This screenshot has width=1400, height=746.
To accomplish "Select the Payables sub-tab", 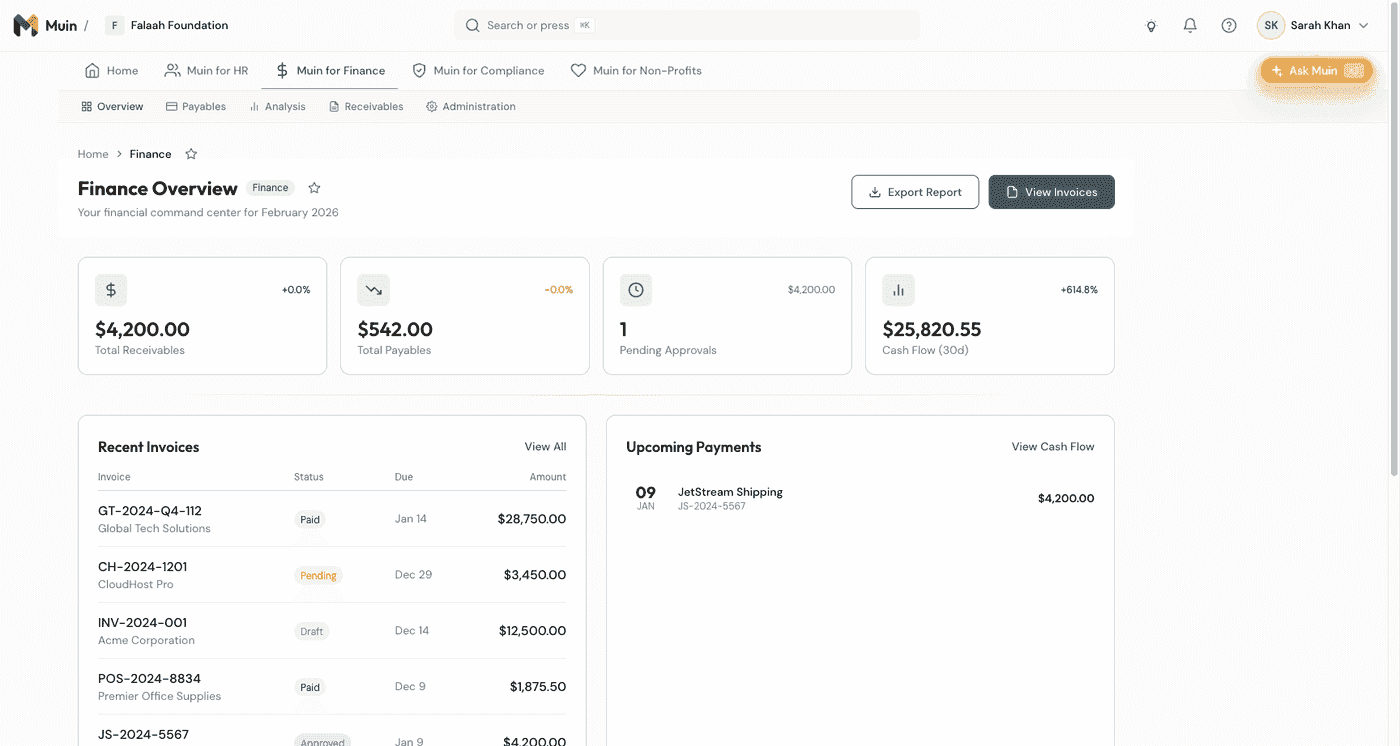I will (196, 107).
